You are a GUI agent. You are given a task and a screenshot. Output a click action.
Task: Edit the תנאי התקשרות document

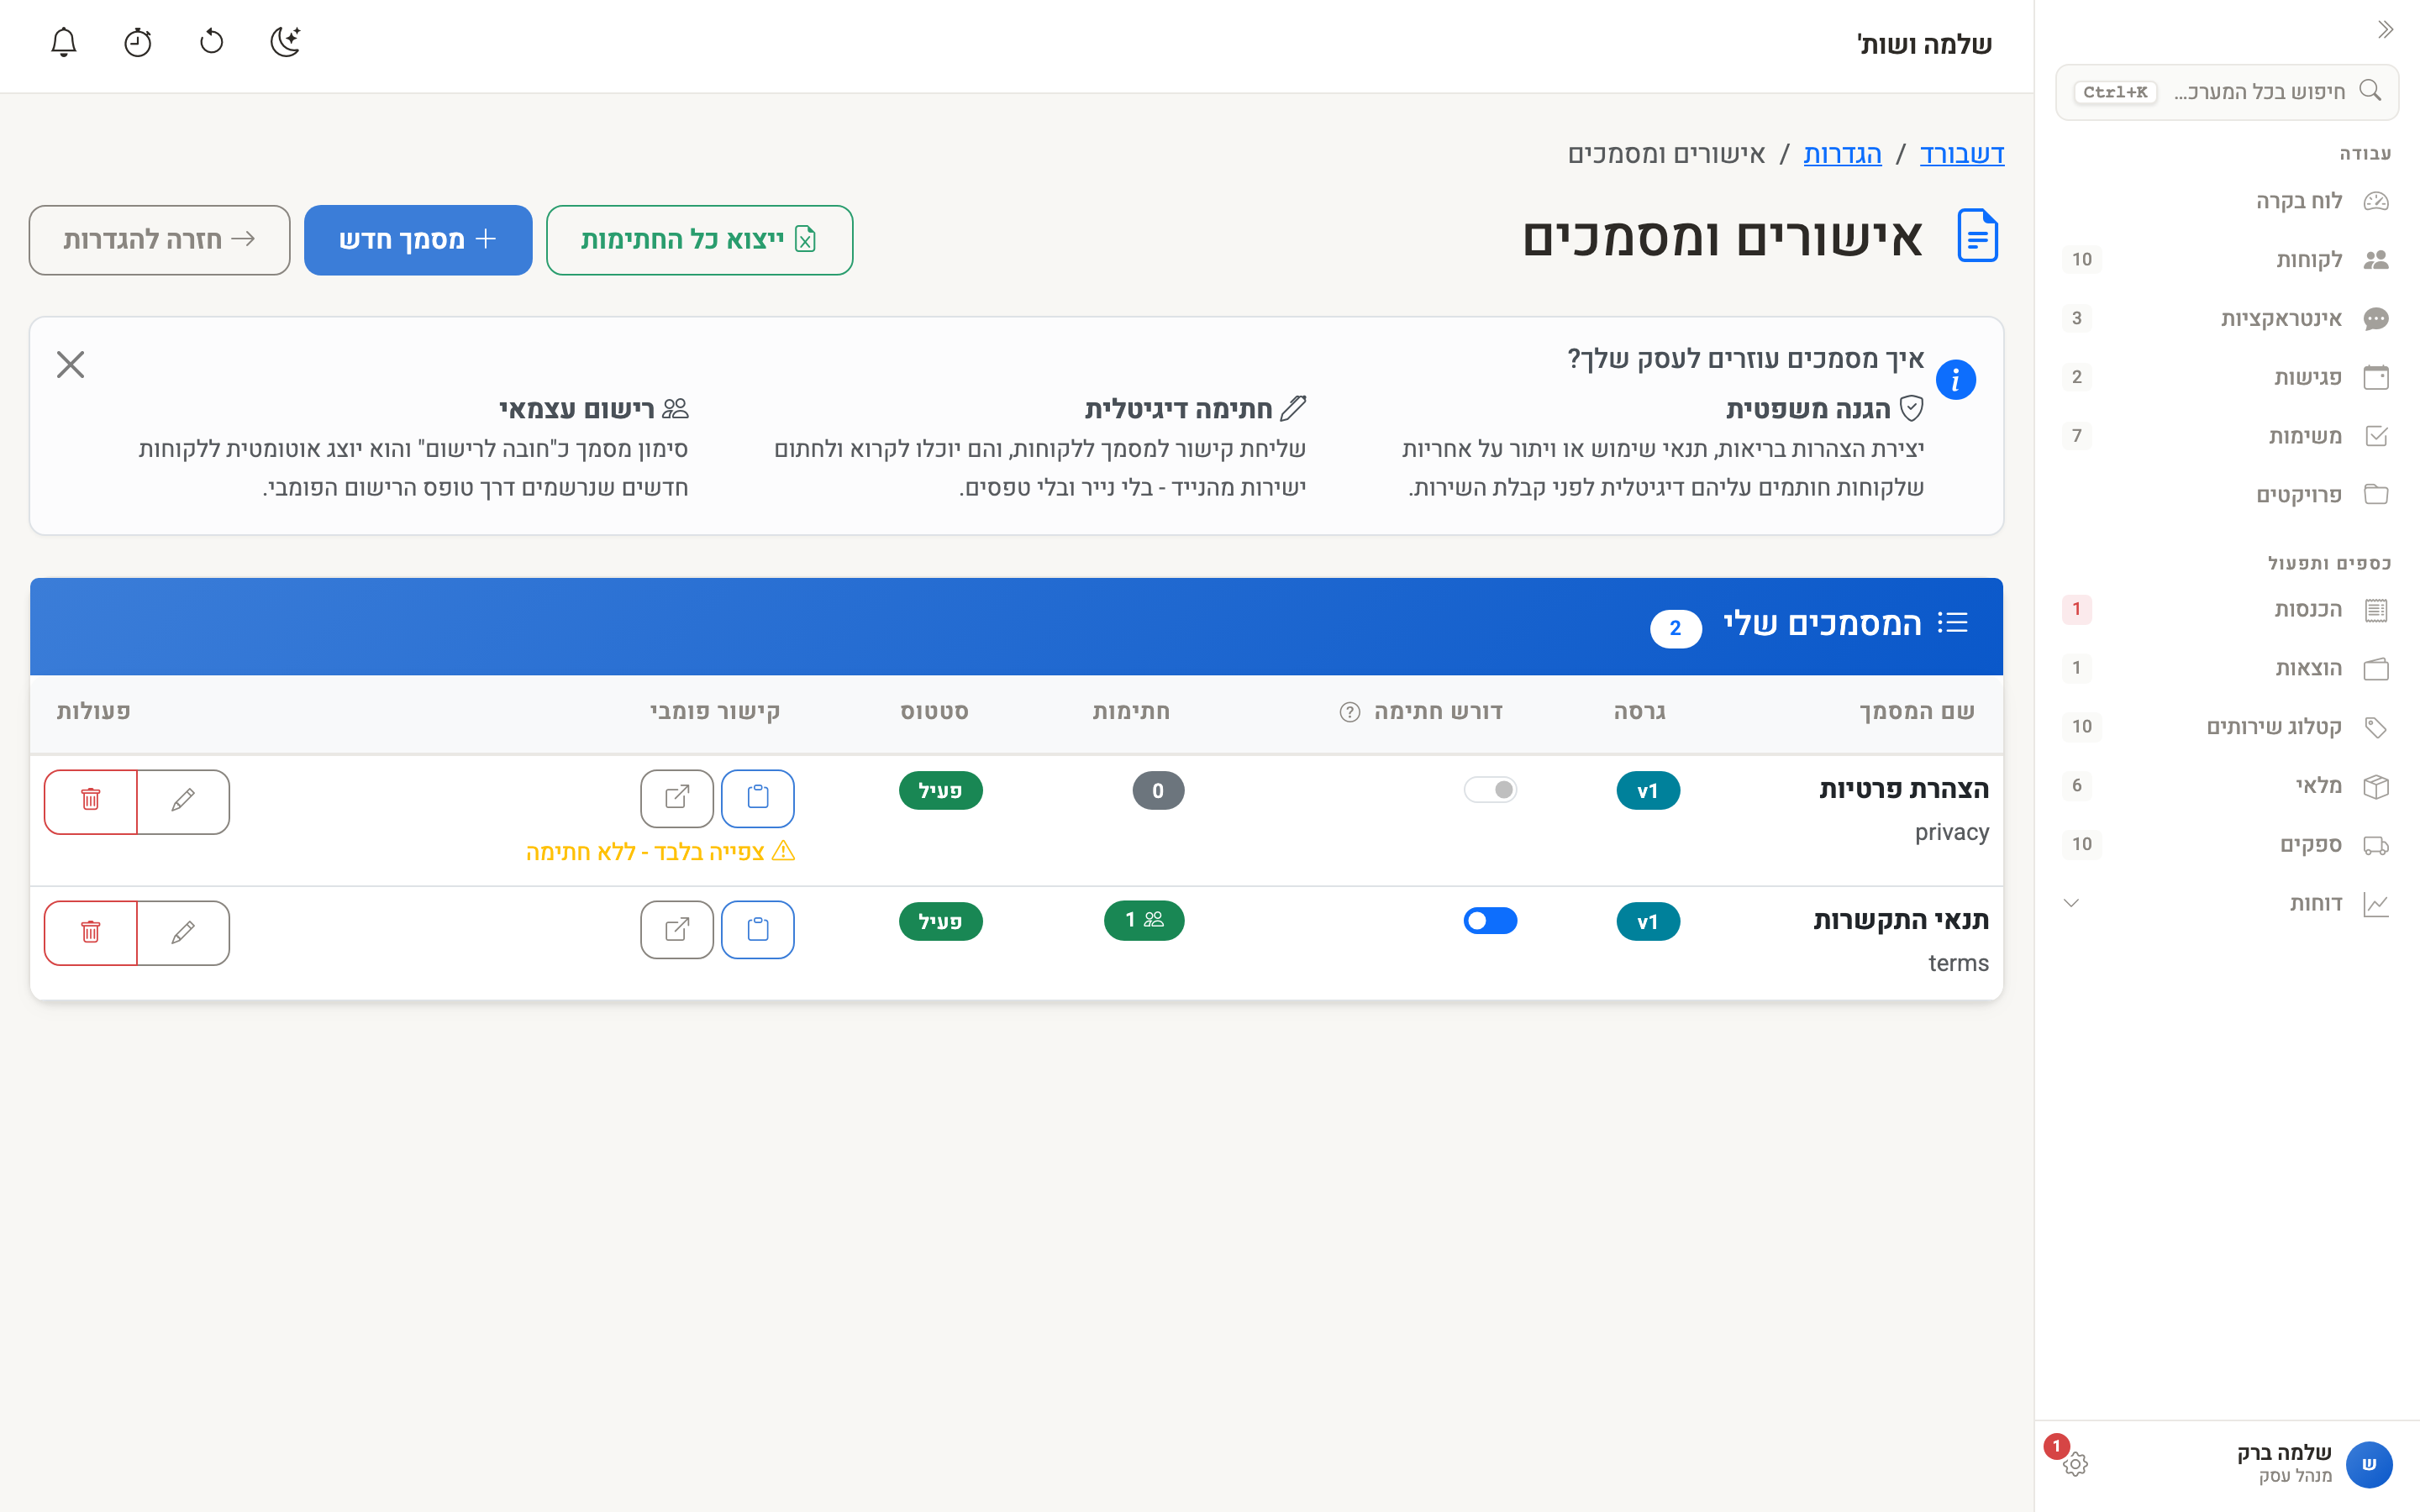(x=183, y=932)
